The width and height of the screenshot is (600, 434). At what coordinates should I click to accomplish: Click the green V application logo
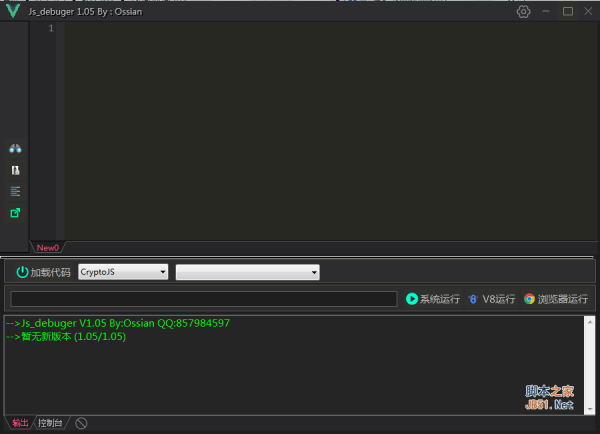coord(13,11)
